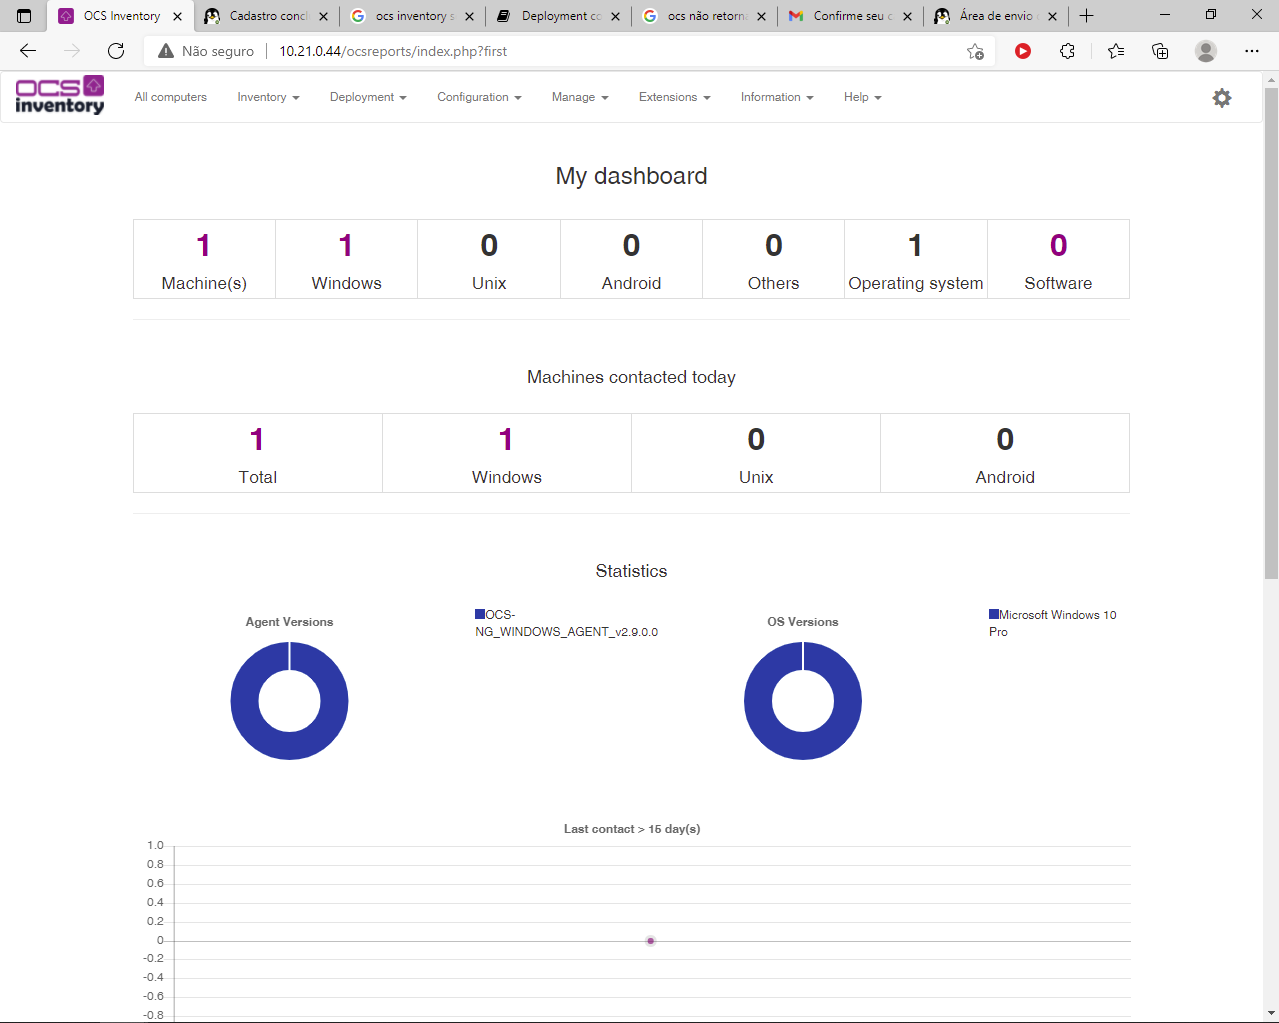Screen dimensions: 1279x1023
Task: Close the Deployment tab
Action: (x=615, y=16)
